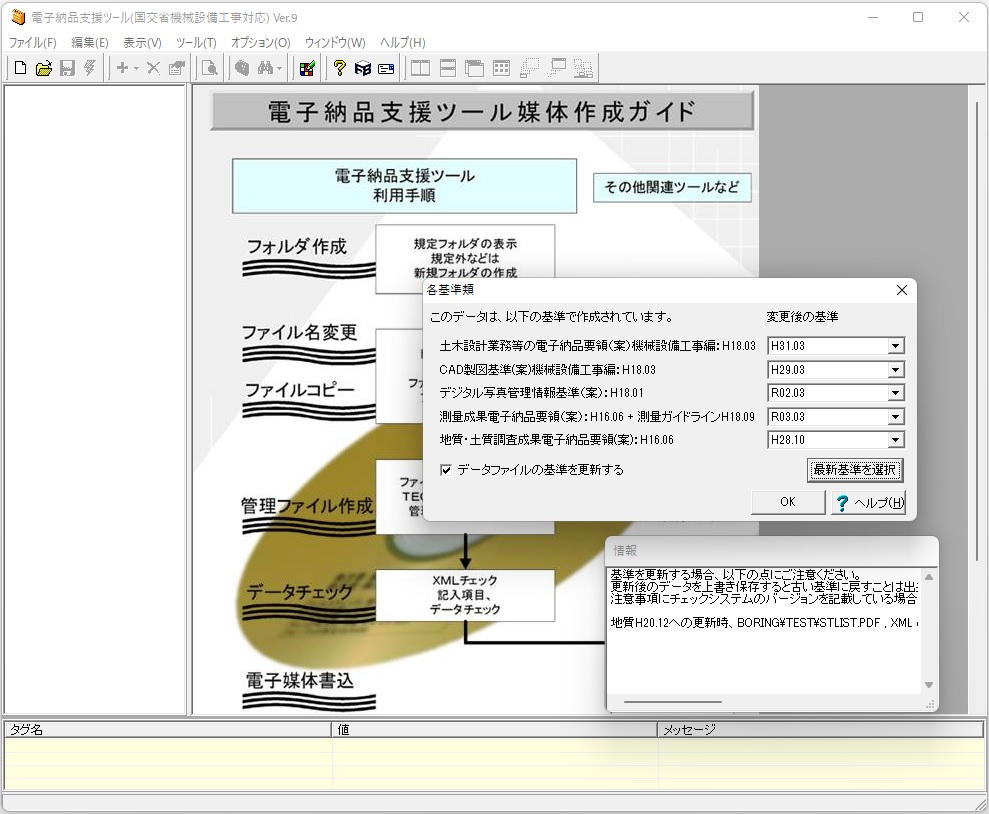This screenshot has width=989, height=814.
Task: Expand the デジタル写真 R02.03 dropdown
Action: 895,393
